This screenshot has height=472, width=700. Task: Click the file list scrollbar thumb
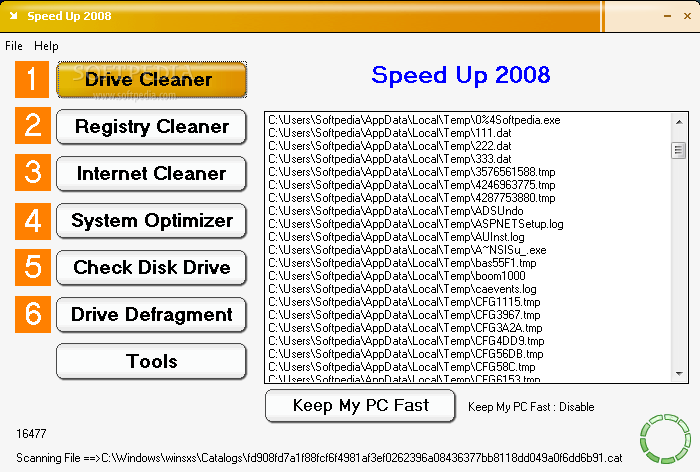tap(679, 150)
